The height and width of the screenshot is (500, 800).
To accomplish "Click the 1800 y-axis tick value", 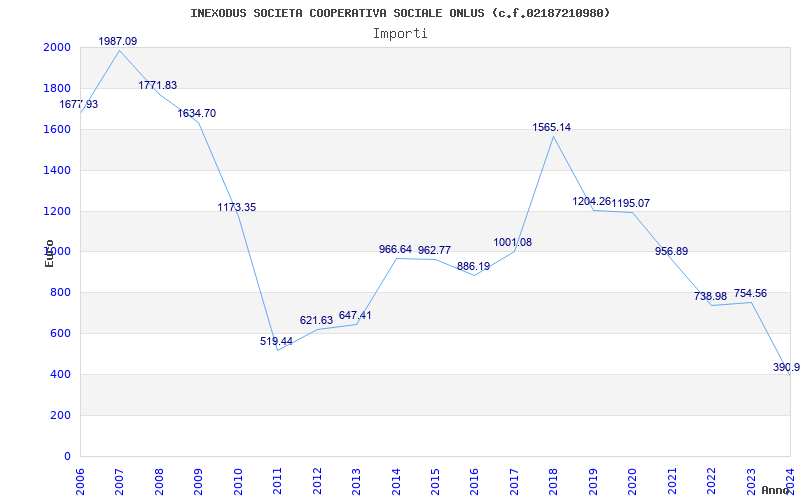I will pyautogui.click(x=57, y=88).
